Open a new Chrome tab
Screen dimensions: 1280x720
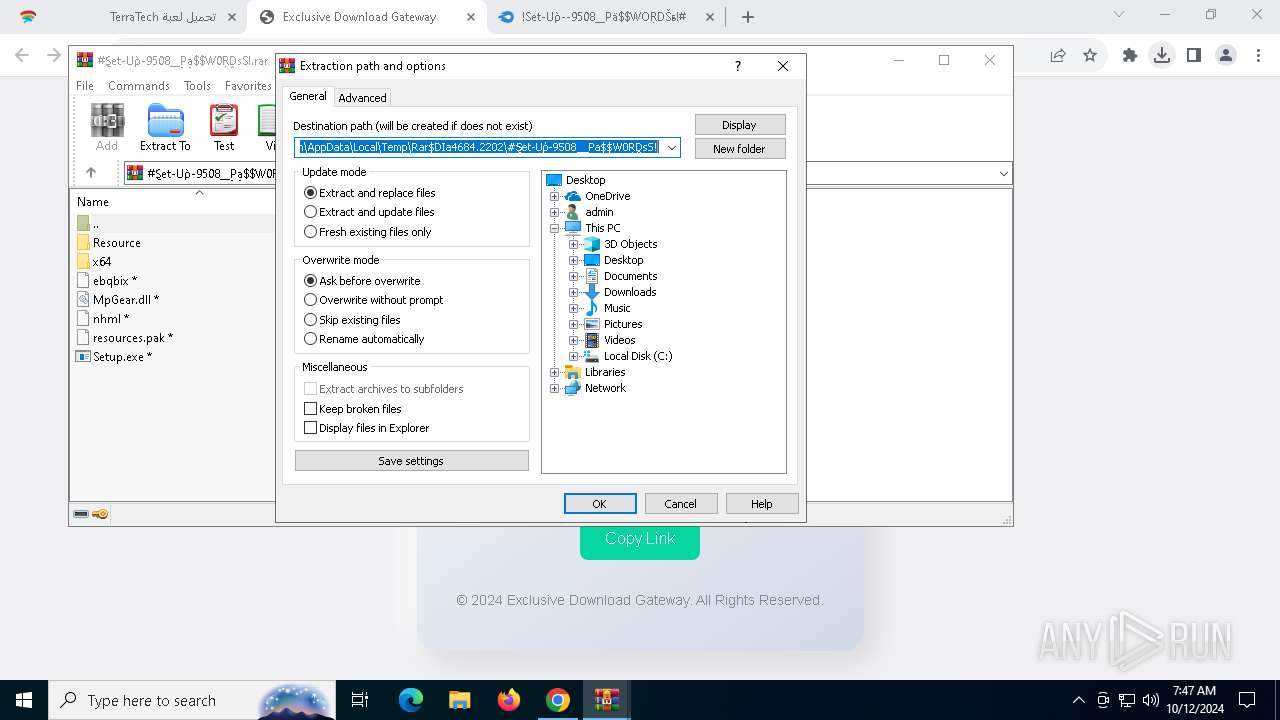click(748, 17)
